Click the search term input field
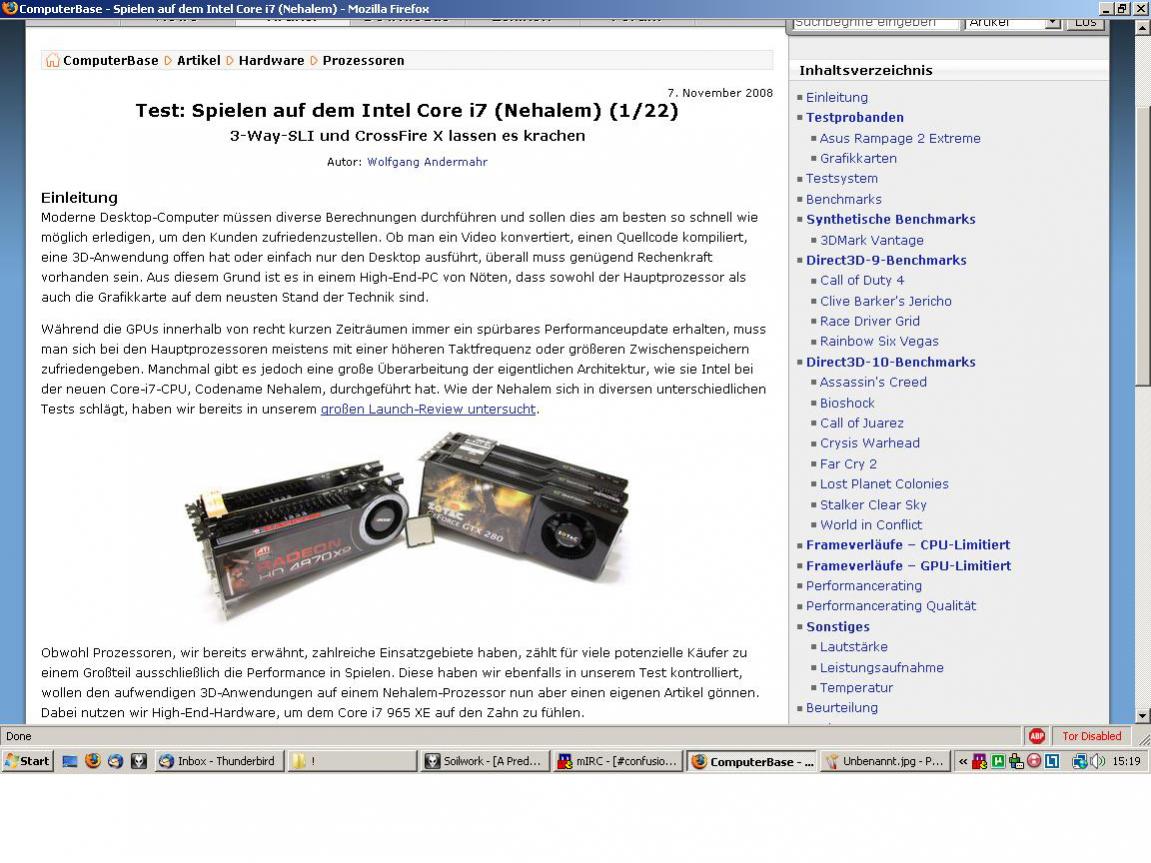1151x863 pixels. pos(876,23)
